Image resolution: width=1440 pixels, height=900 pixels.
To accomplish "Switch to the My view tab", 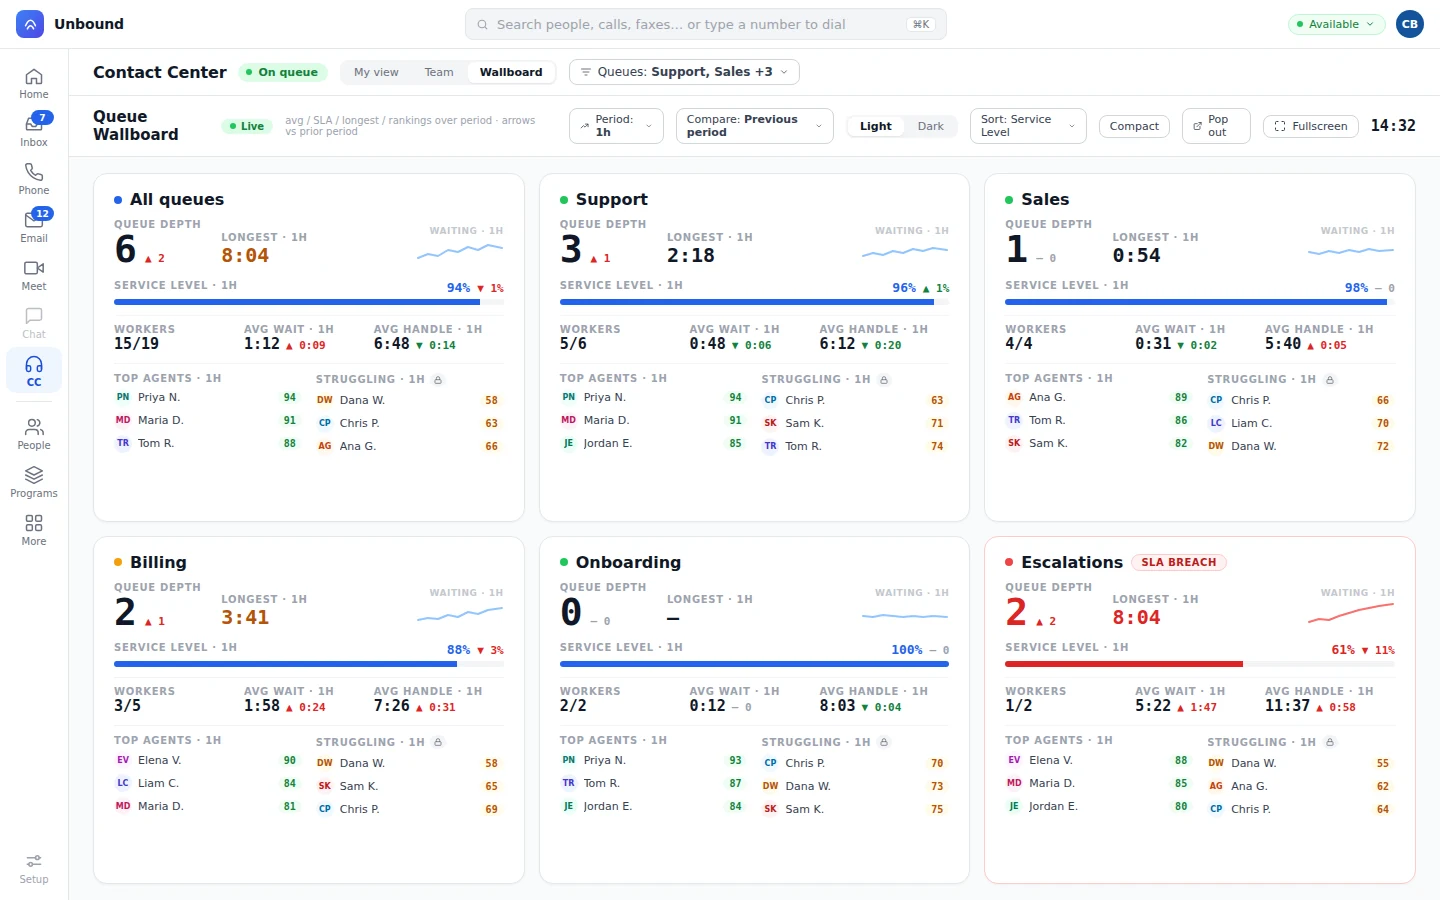I will point(376,72).
